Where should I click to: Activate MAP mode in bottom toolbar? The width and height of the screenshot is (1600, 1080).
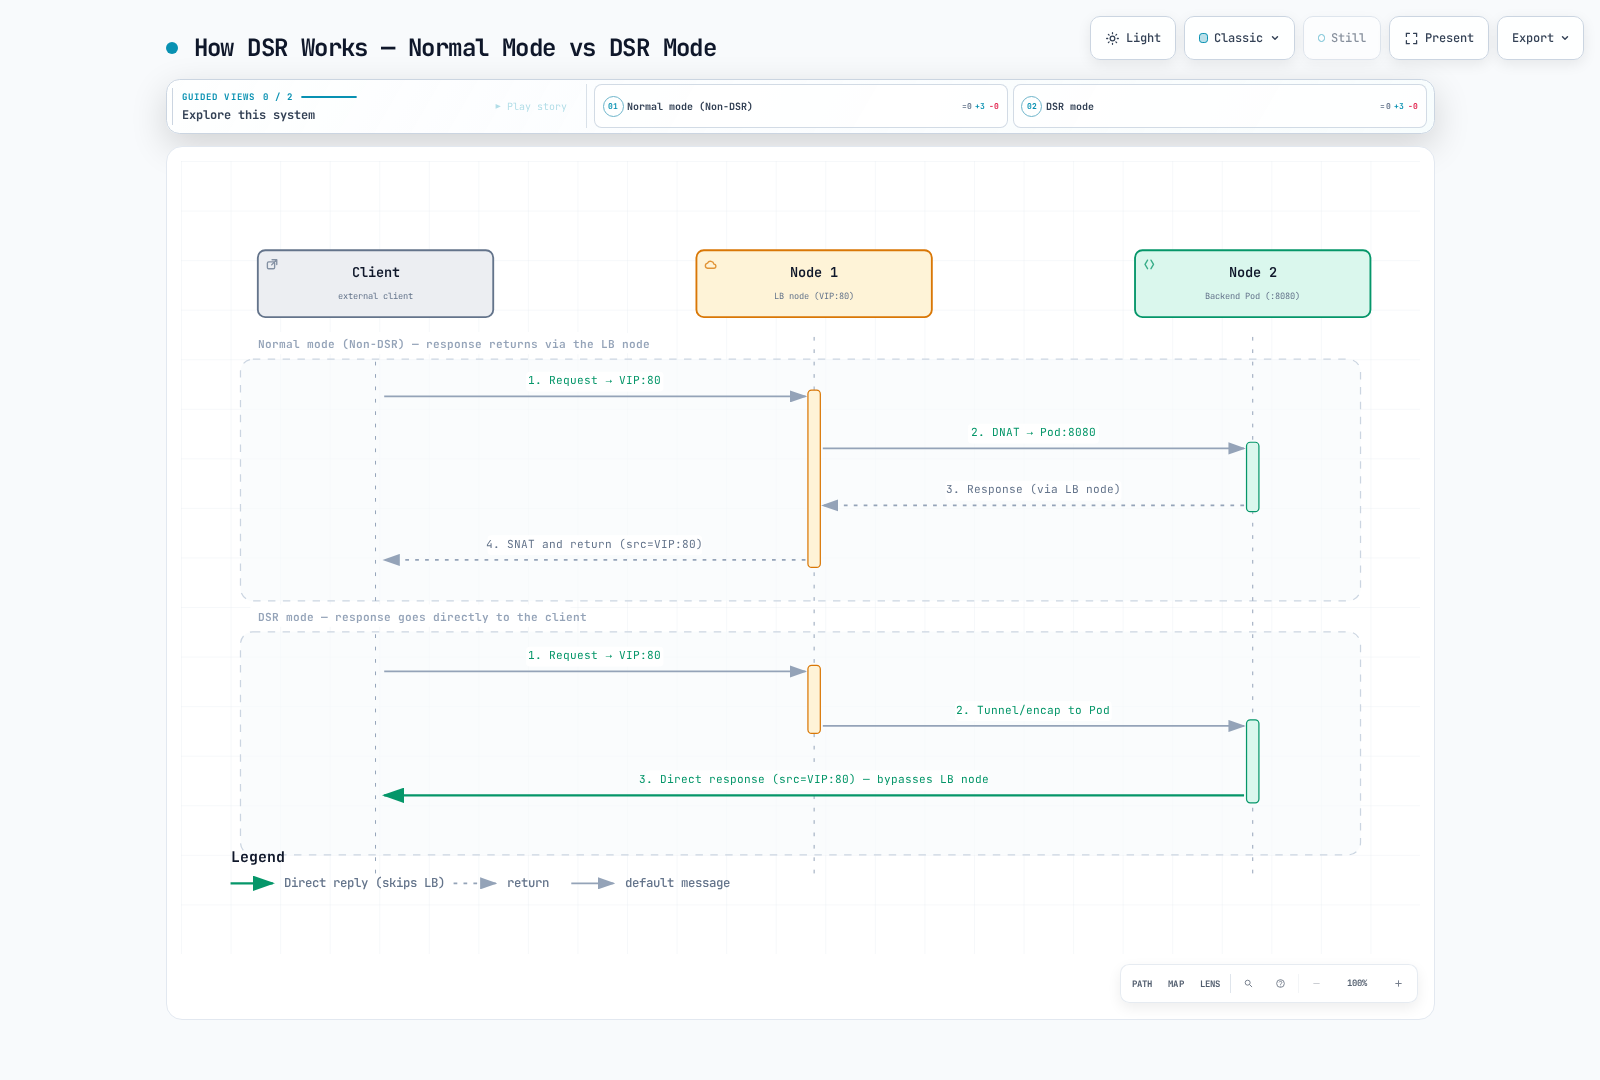click(x=1176, y=984)
